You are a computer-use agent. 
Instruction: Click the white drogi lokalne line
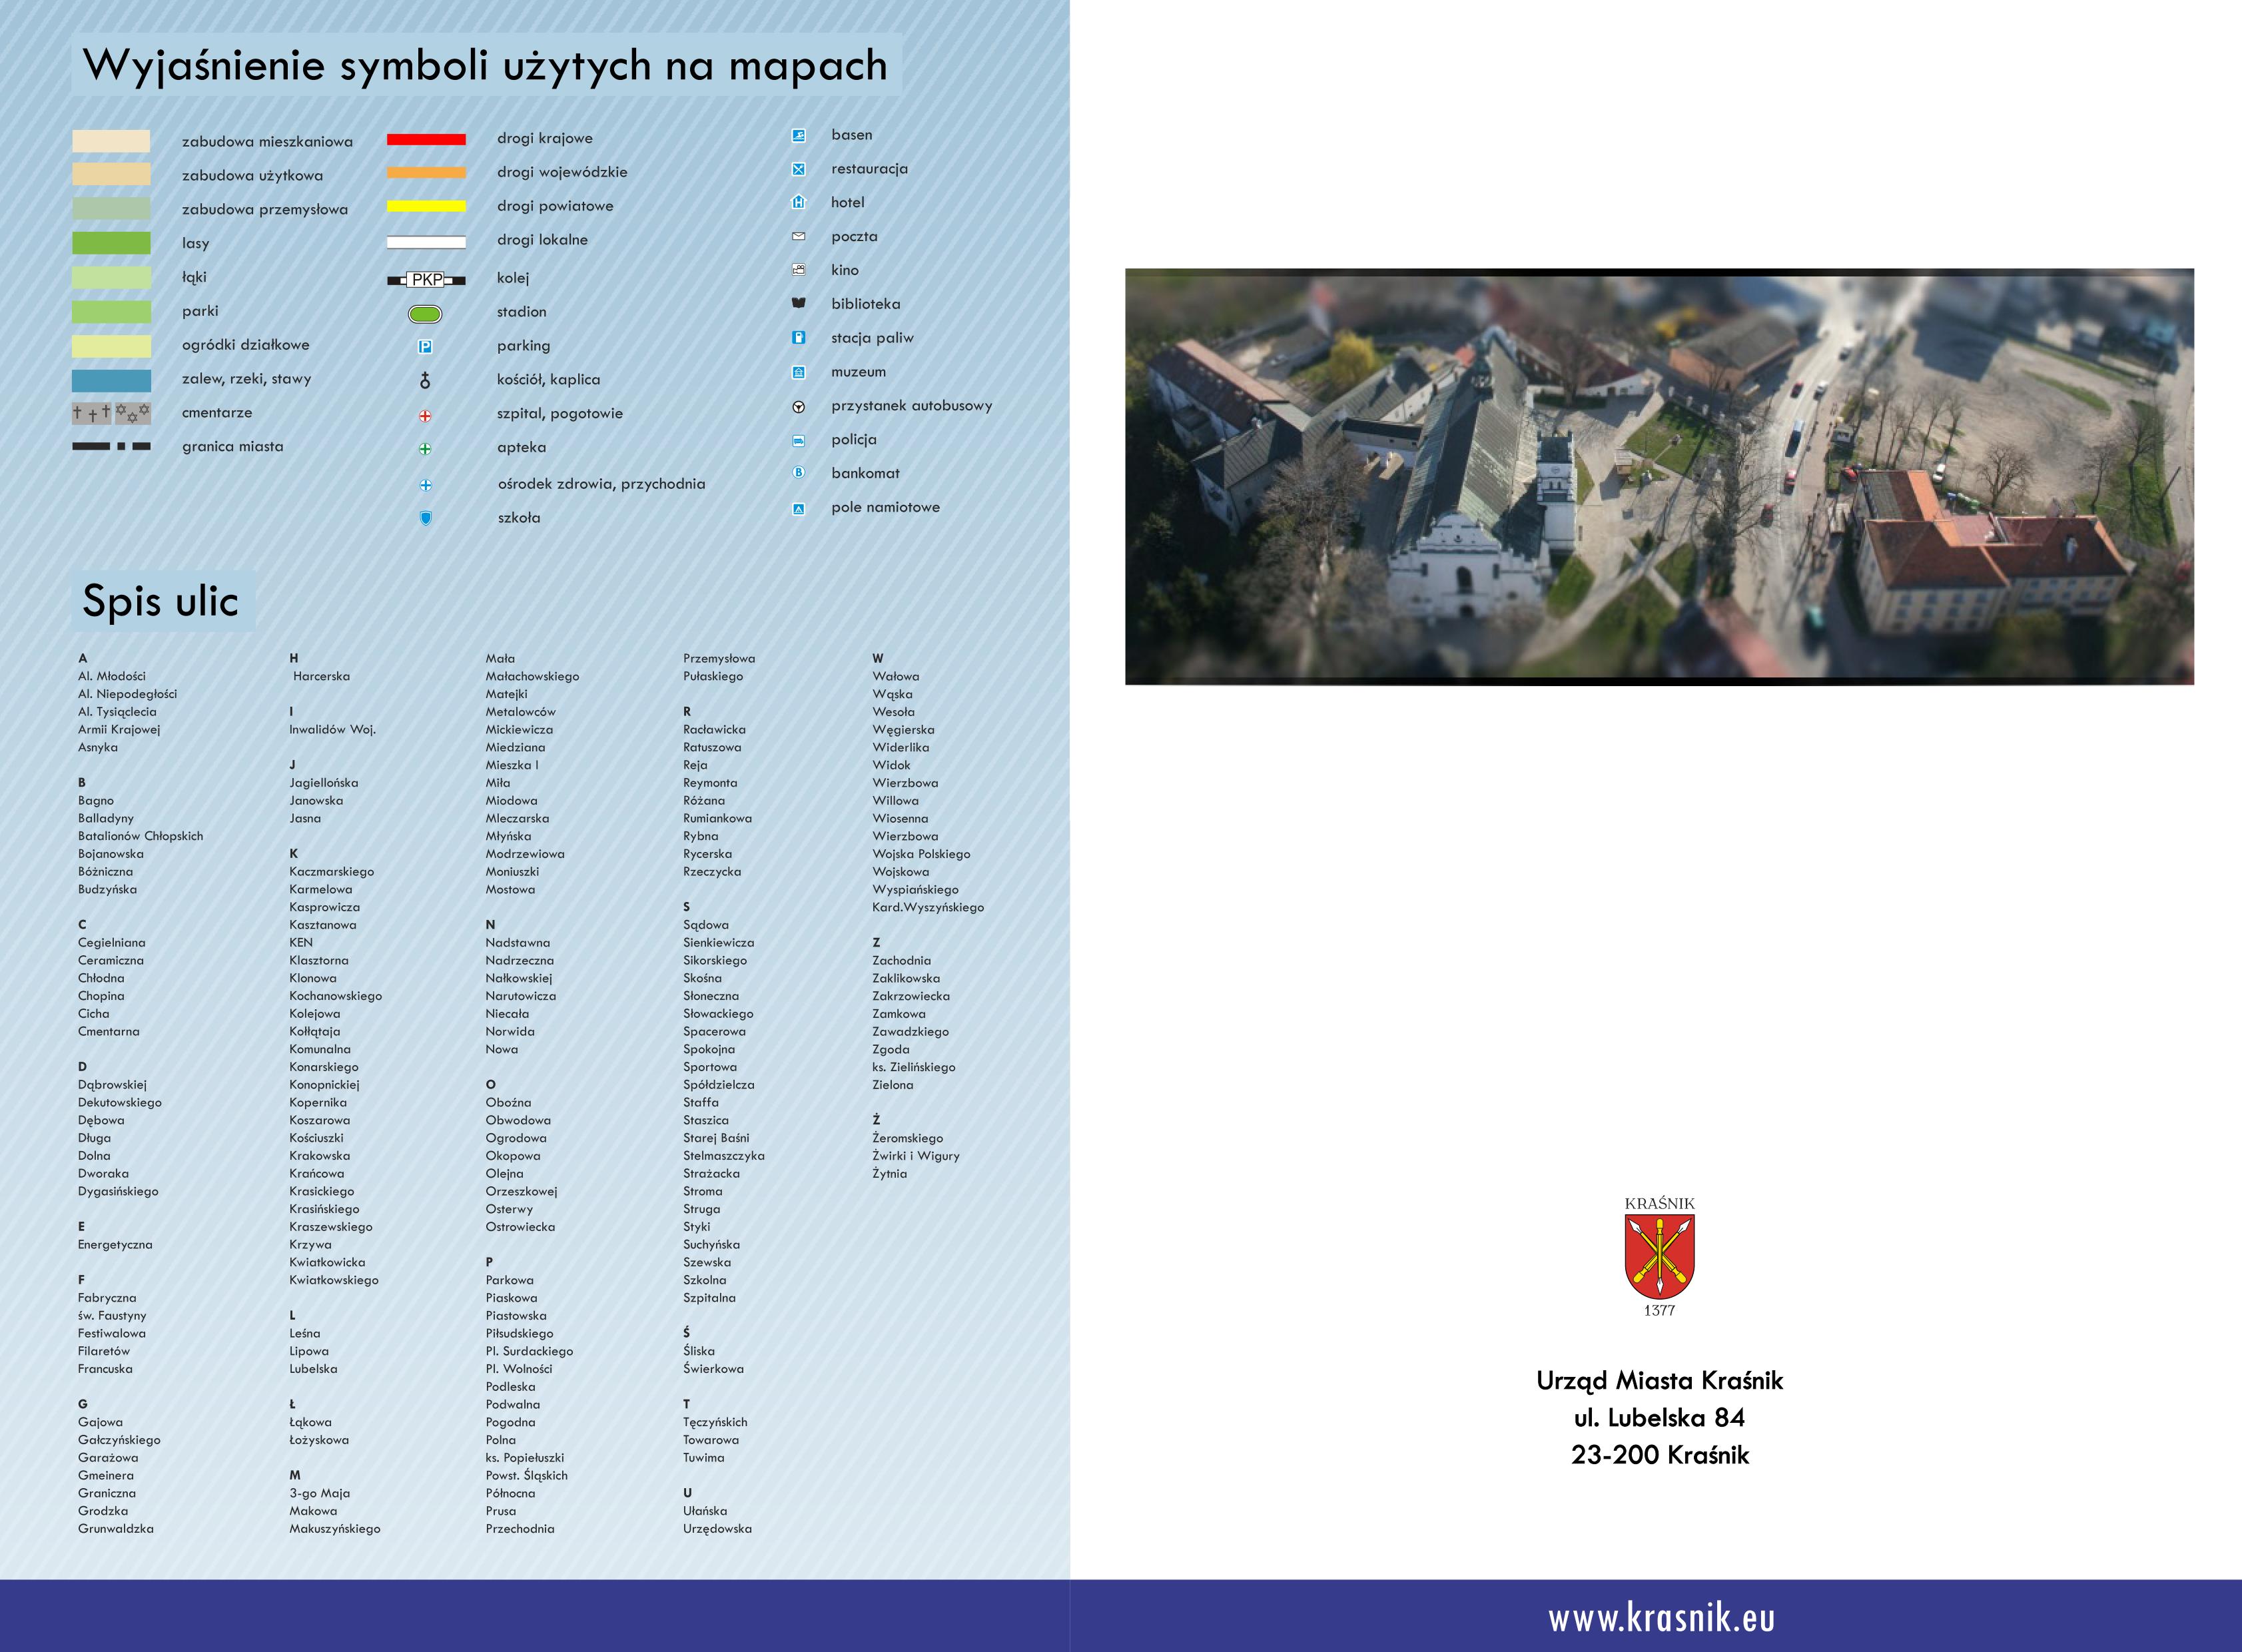pos(426,241)
